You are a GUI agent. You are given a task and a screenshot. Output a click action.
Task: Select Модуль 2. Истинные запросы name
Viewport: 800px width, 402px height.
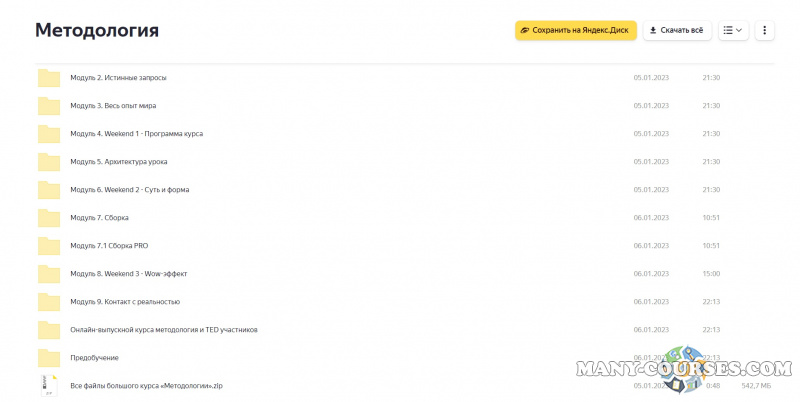click(118, 78)
